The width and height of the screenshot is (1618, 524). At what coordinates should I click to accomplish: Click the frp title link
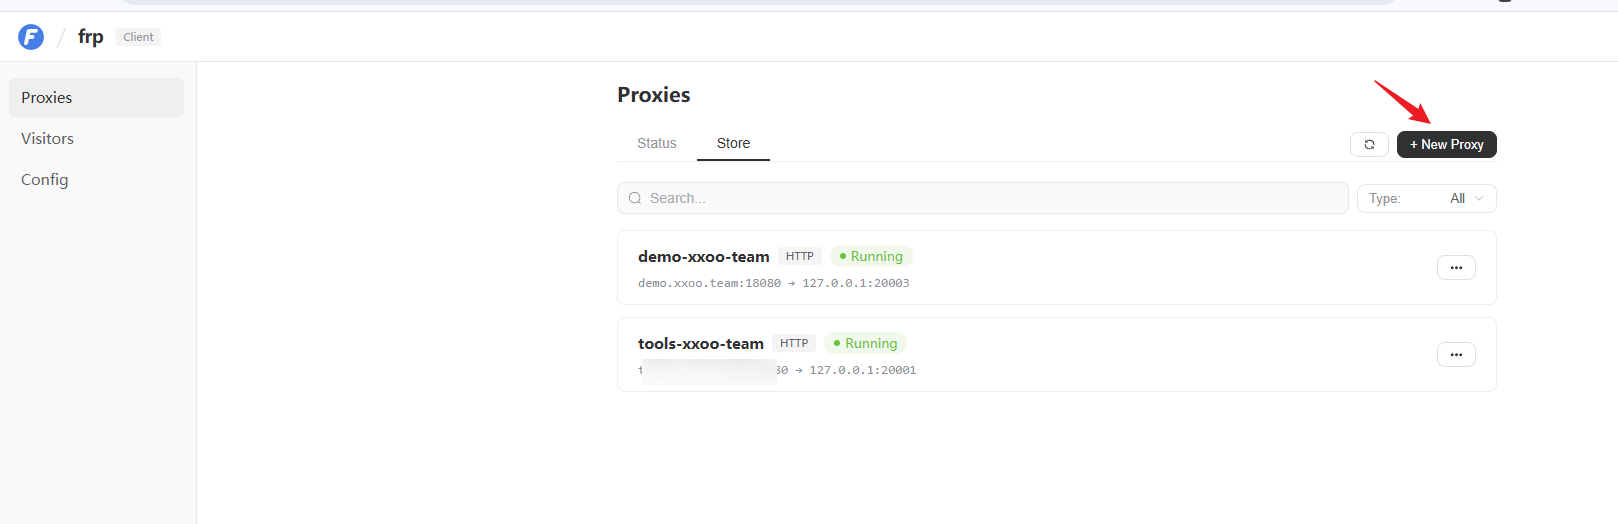[91, 37]
